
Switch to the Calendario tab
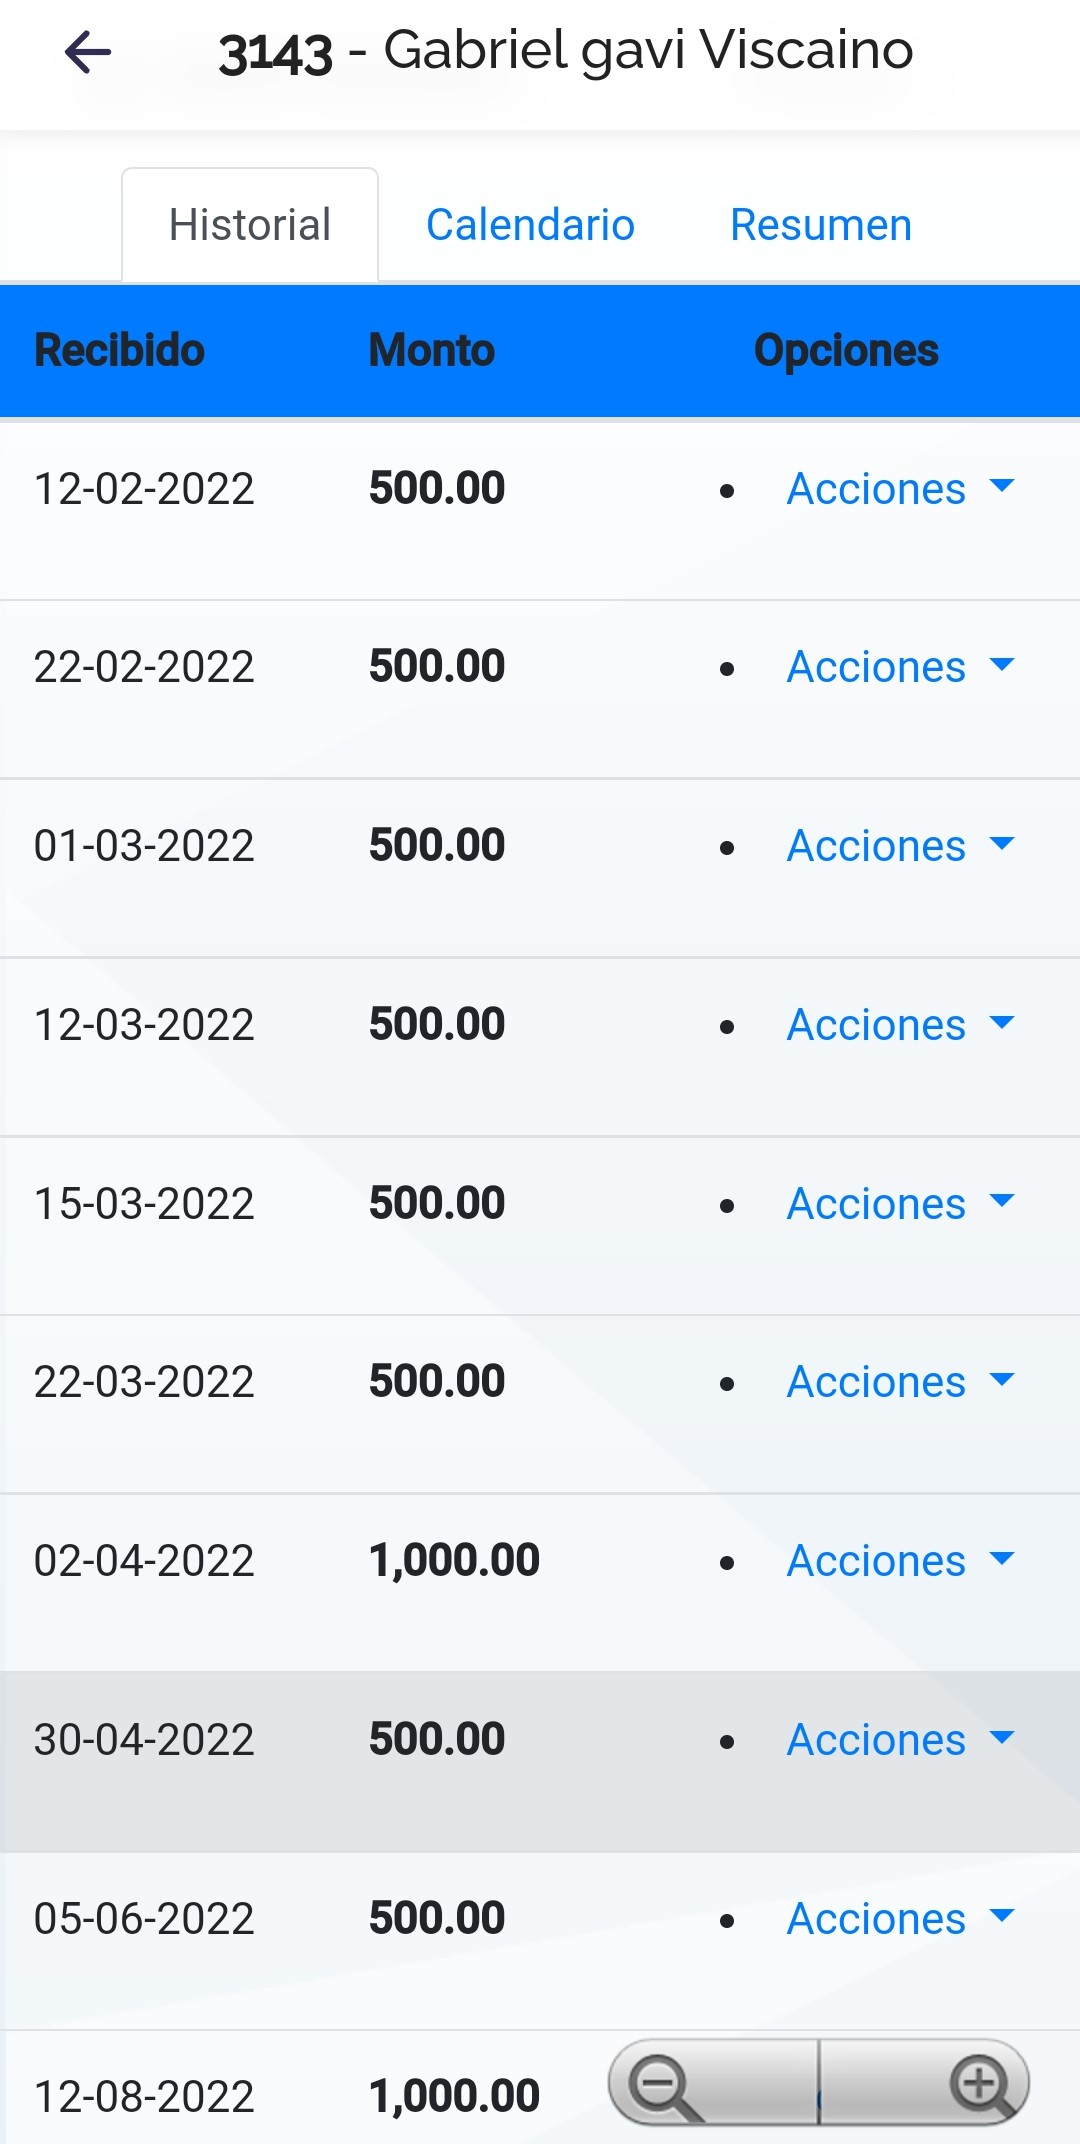point(530,225)
